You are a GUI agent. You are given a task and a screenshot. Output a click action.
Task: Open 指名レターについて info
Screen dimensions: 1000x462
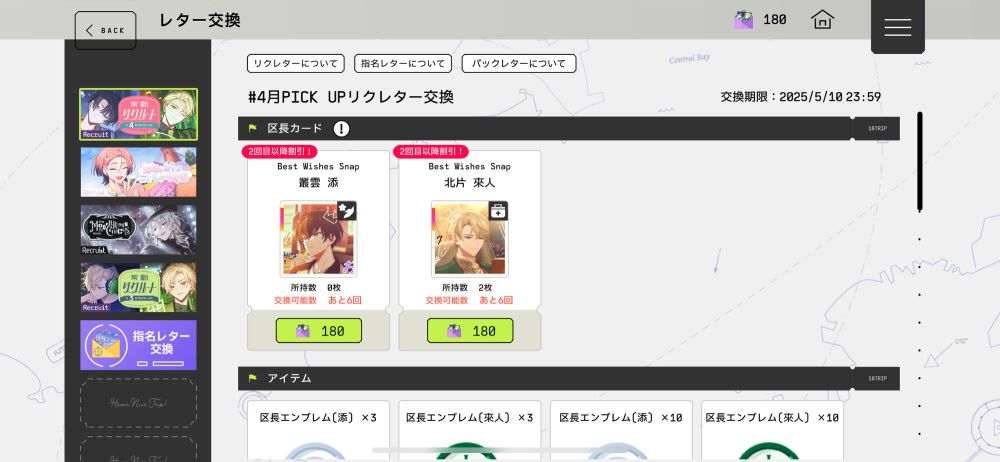pyautogui.click(x=403, y=63)
